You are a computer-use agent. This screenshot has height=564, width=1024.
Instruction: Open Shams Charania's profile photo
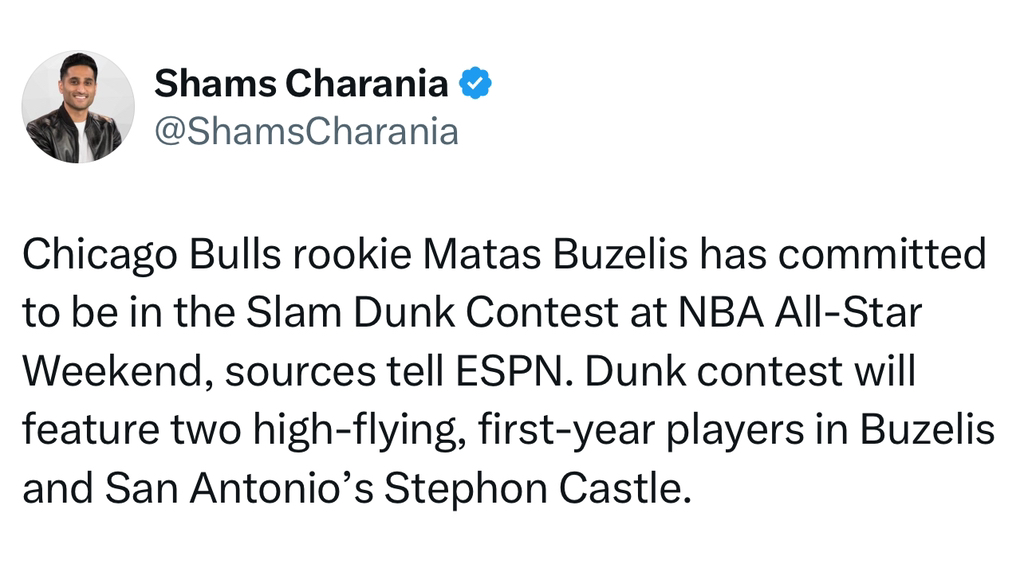coord(78,107)
